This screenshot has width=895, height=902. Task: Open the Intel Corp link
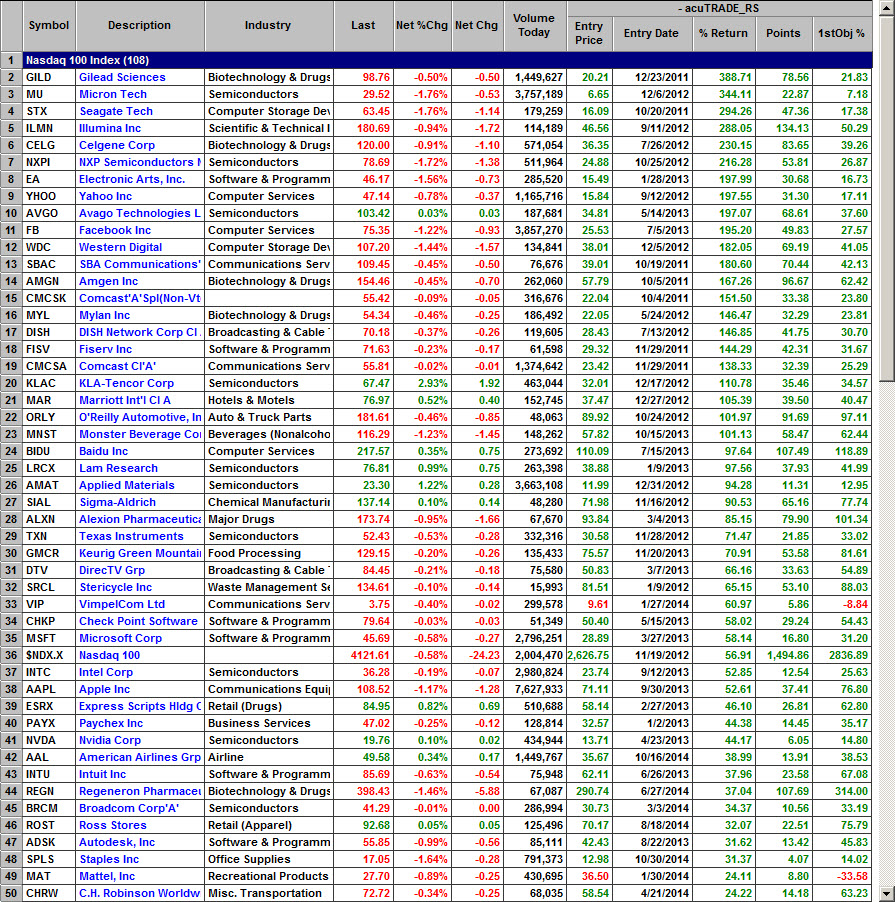tap(106, 672)
